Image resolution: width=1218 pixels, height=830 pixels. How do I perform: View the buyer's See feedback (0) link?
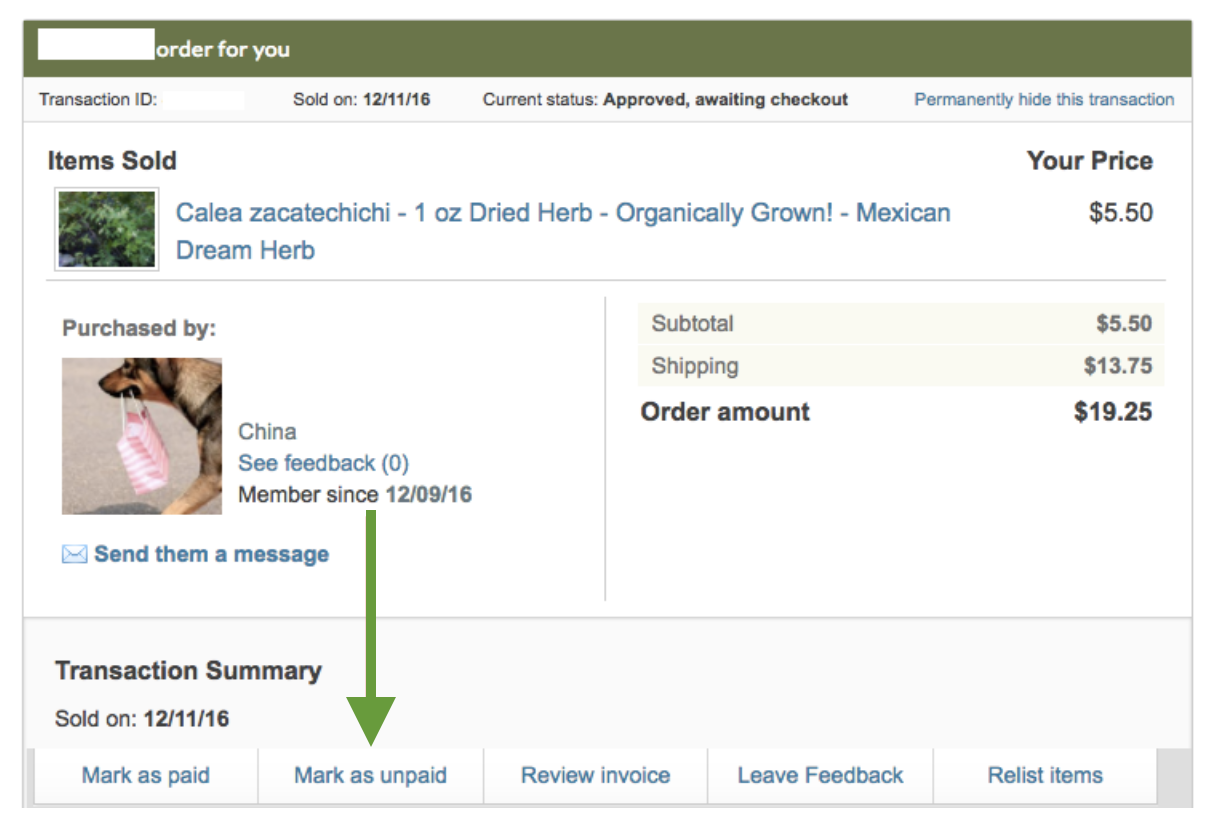point(323,463)
